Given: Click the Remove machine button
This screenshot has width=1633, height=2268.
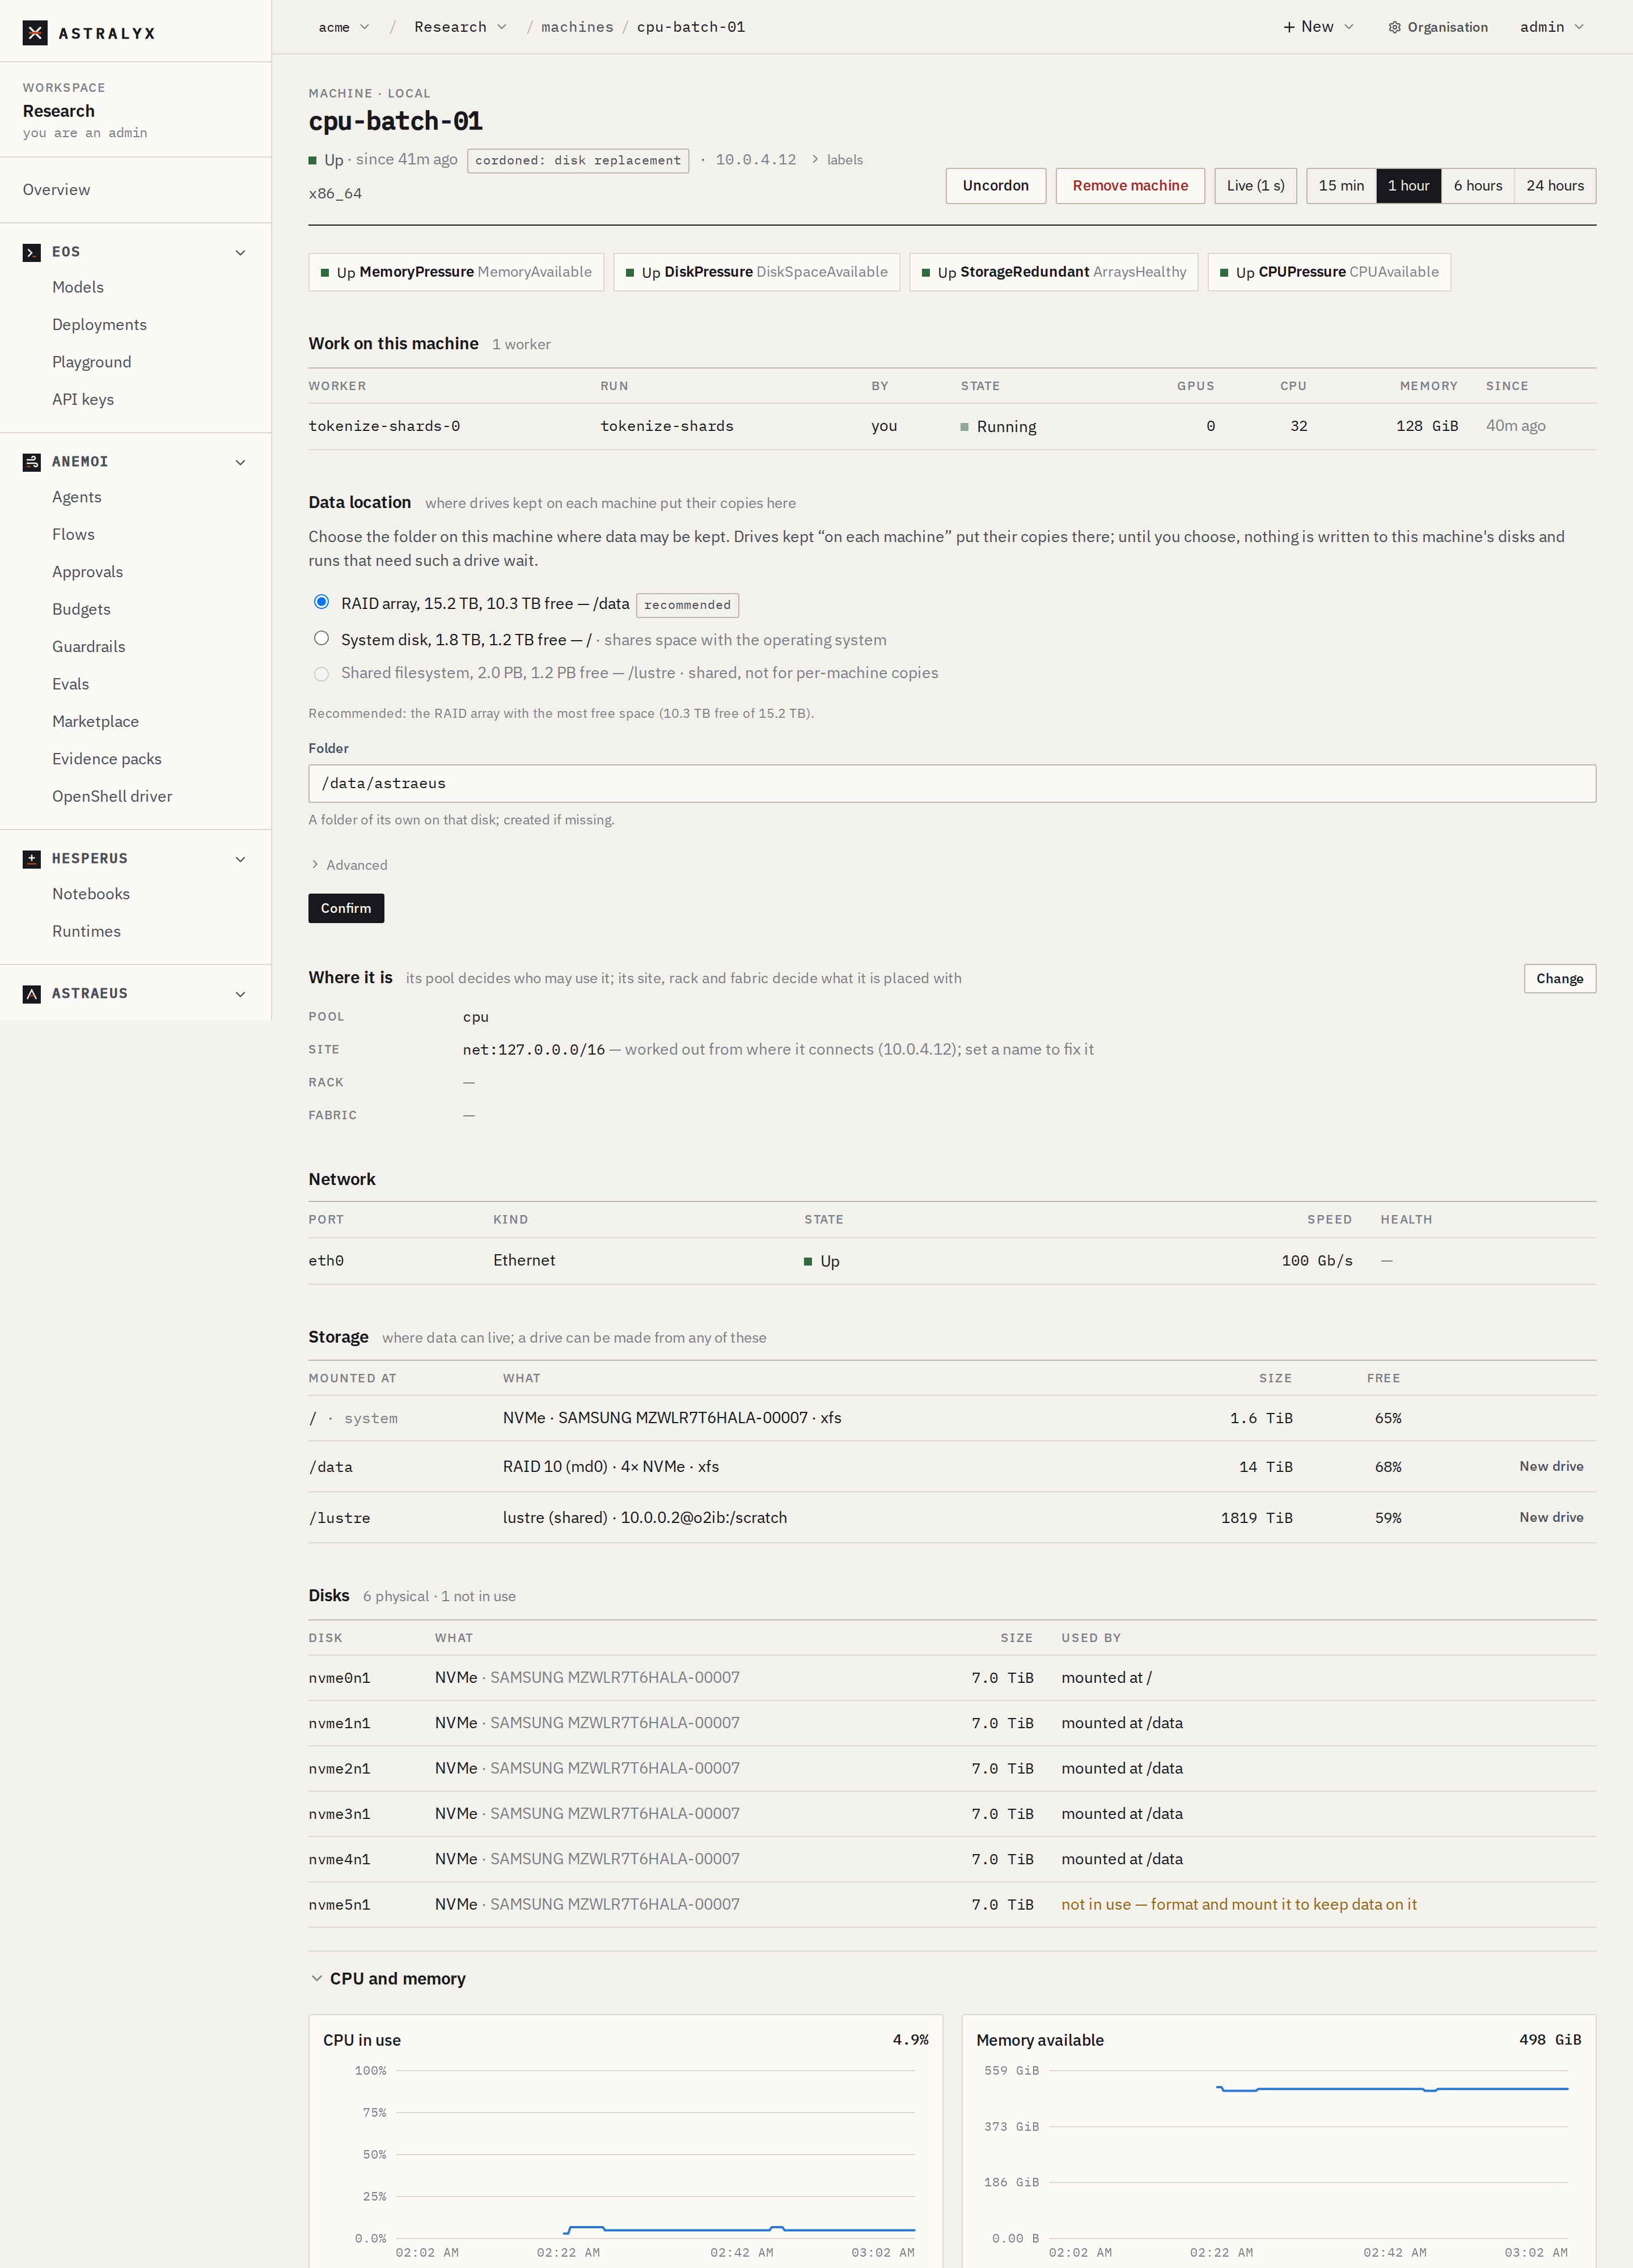Looking at the screenshot, I should tap(1130, 186).
